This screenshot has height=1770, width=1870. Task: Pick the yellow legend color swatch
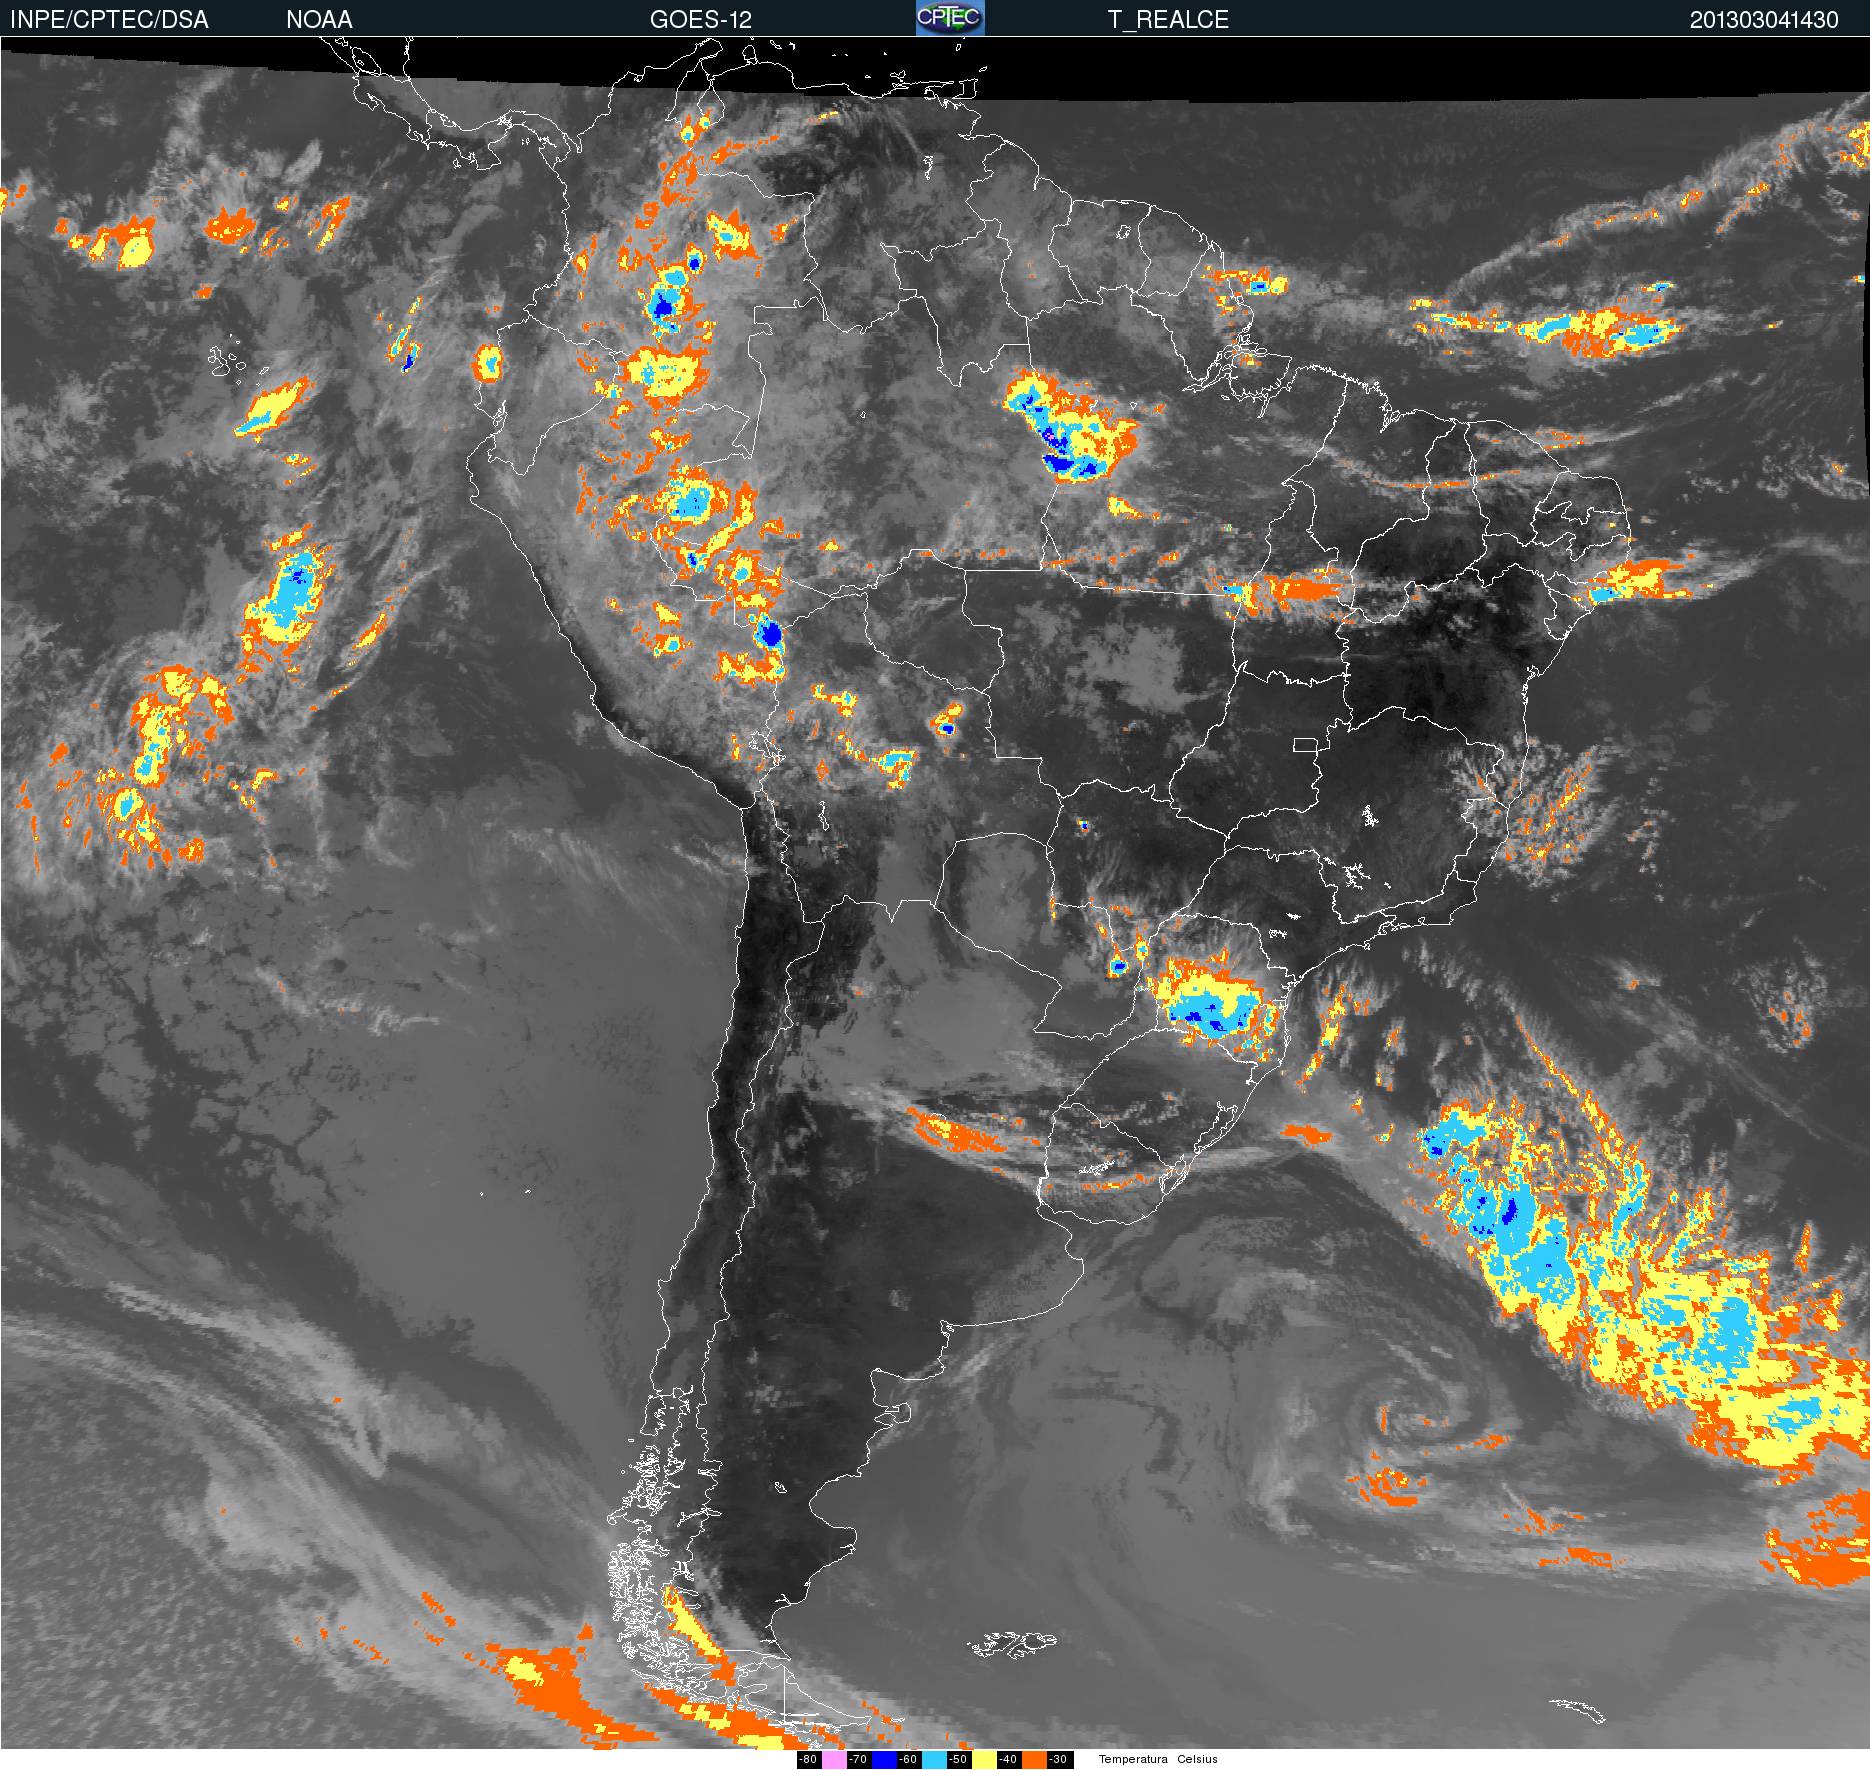click(984, 1760)
